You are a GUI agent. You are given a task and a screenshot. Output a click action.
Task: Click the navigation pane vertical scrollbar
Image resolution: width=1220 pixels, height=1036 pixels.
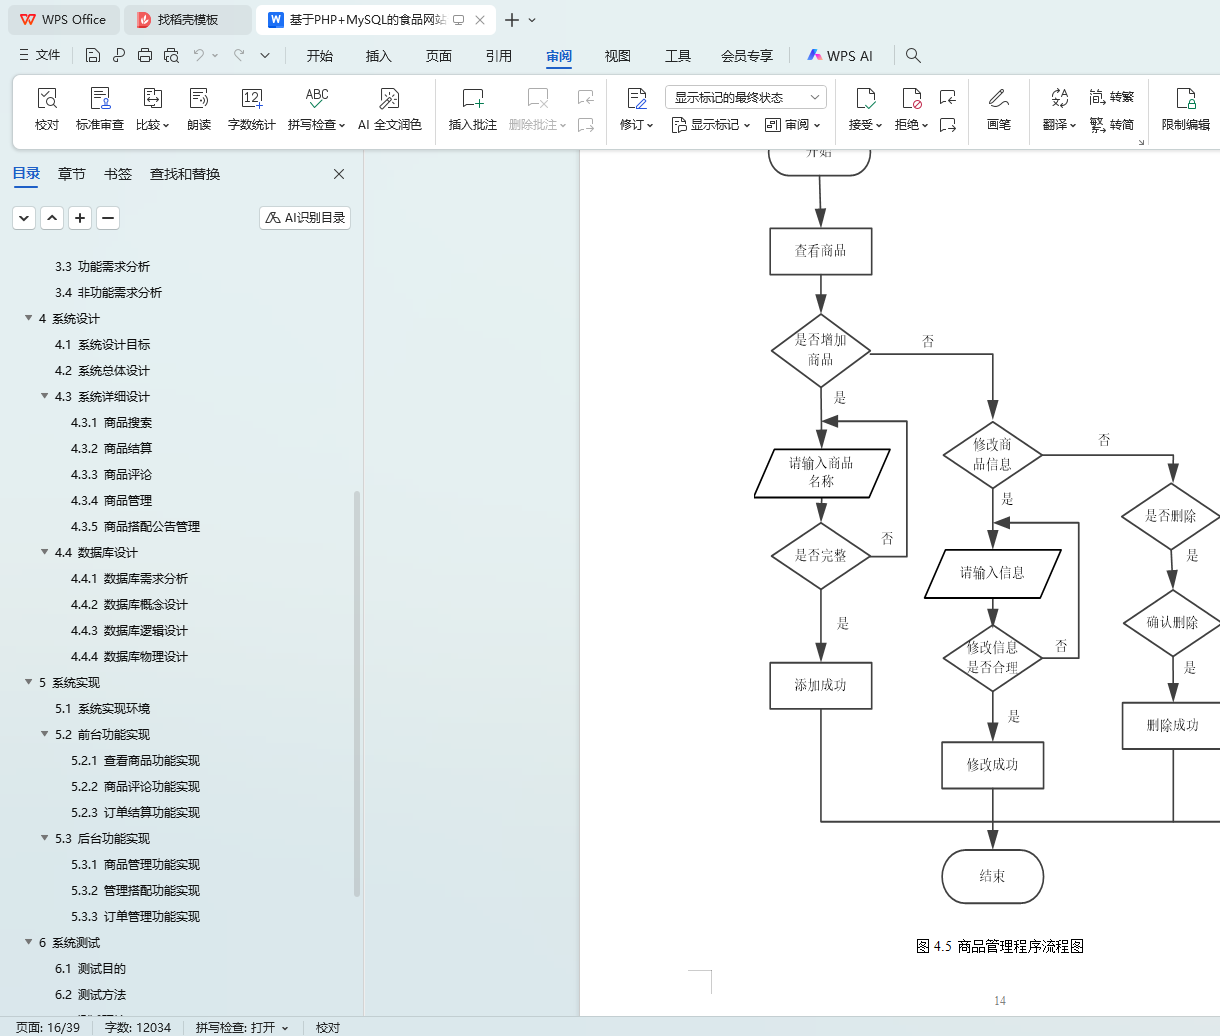point(357,690)
